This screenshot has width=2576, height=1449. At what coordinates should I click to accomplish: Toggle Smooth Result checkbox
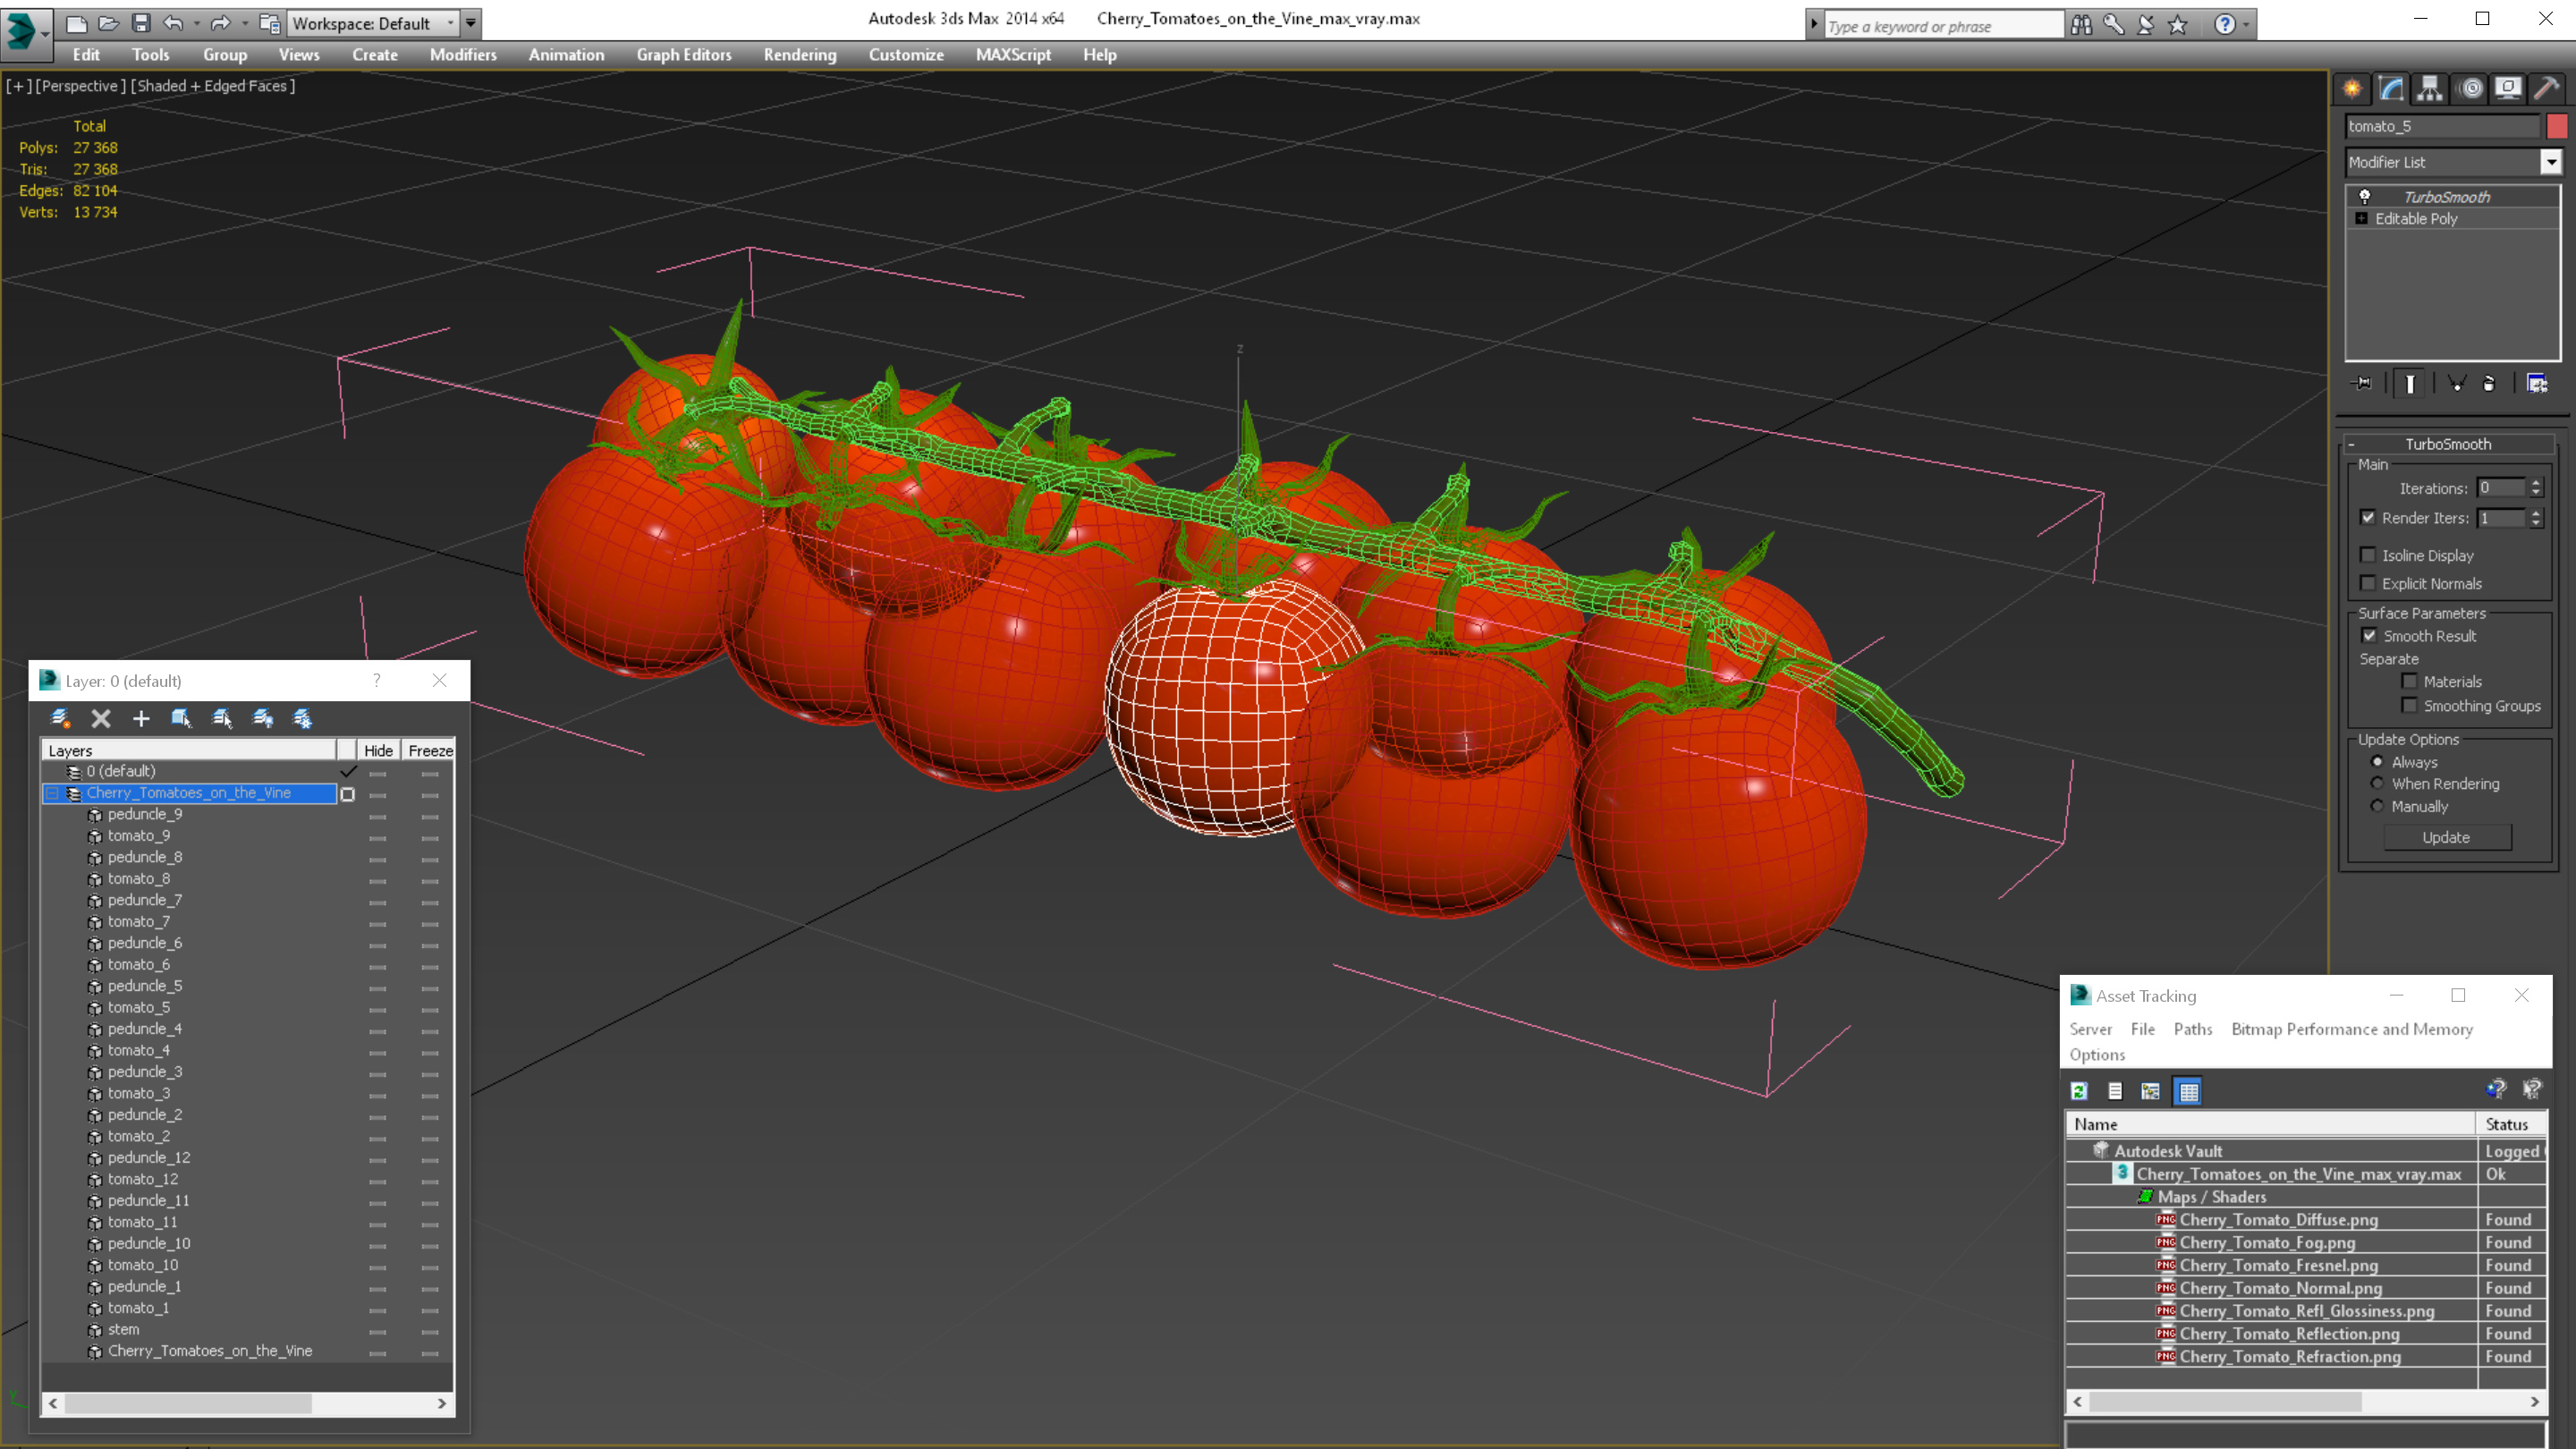point(2369,635)
